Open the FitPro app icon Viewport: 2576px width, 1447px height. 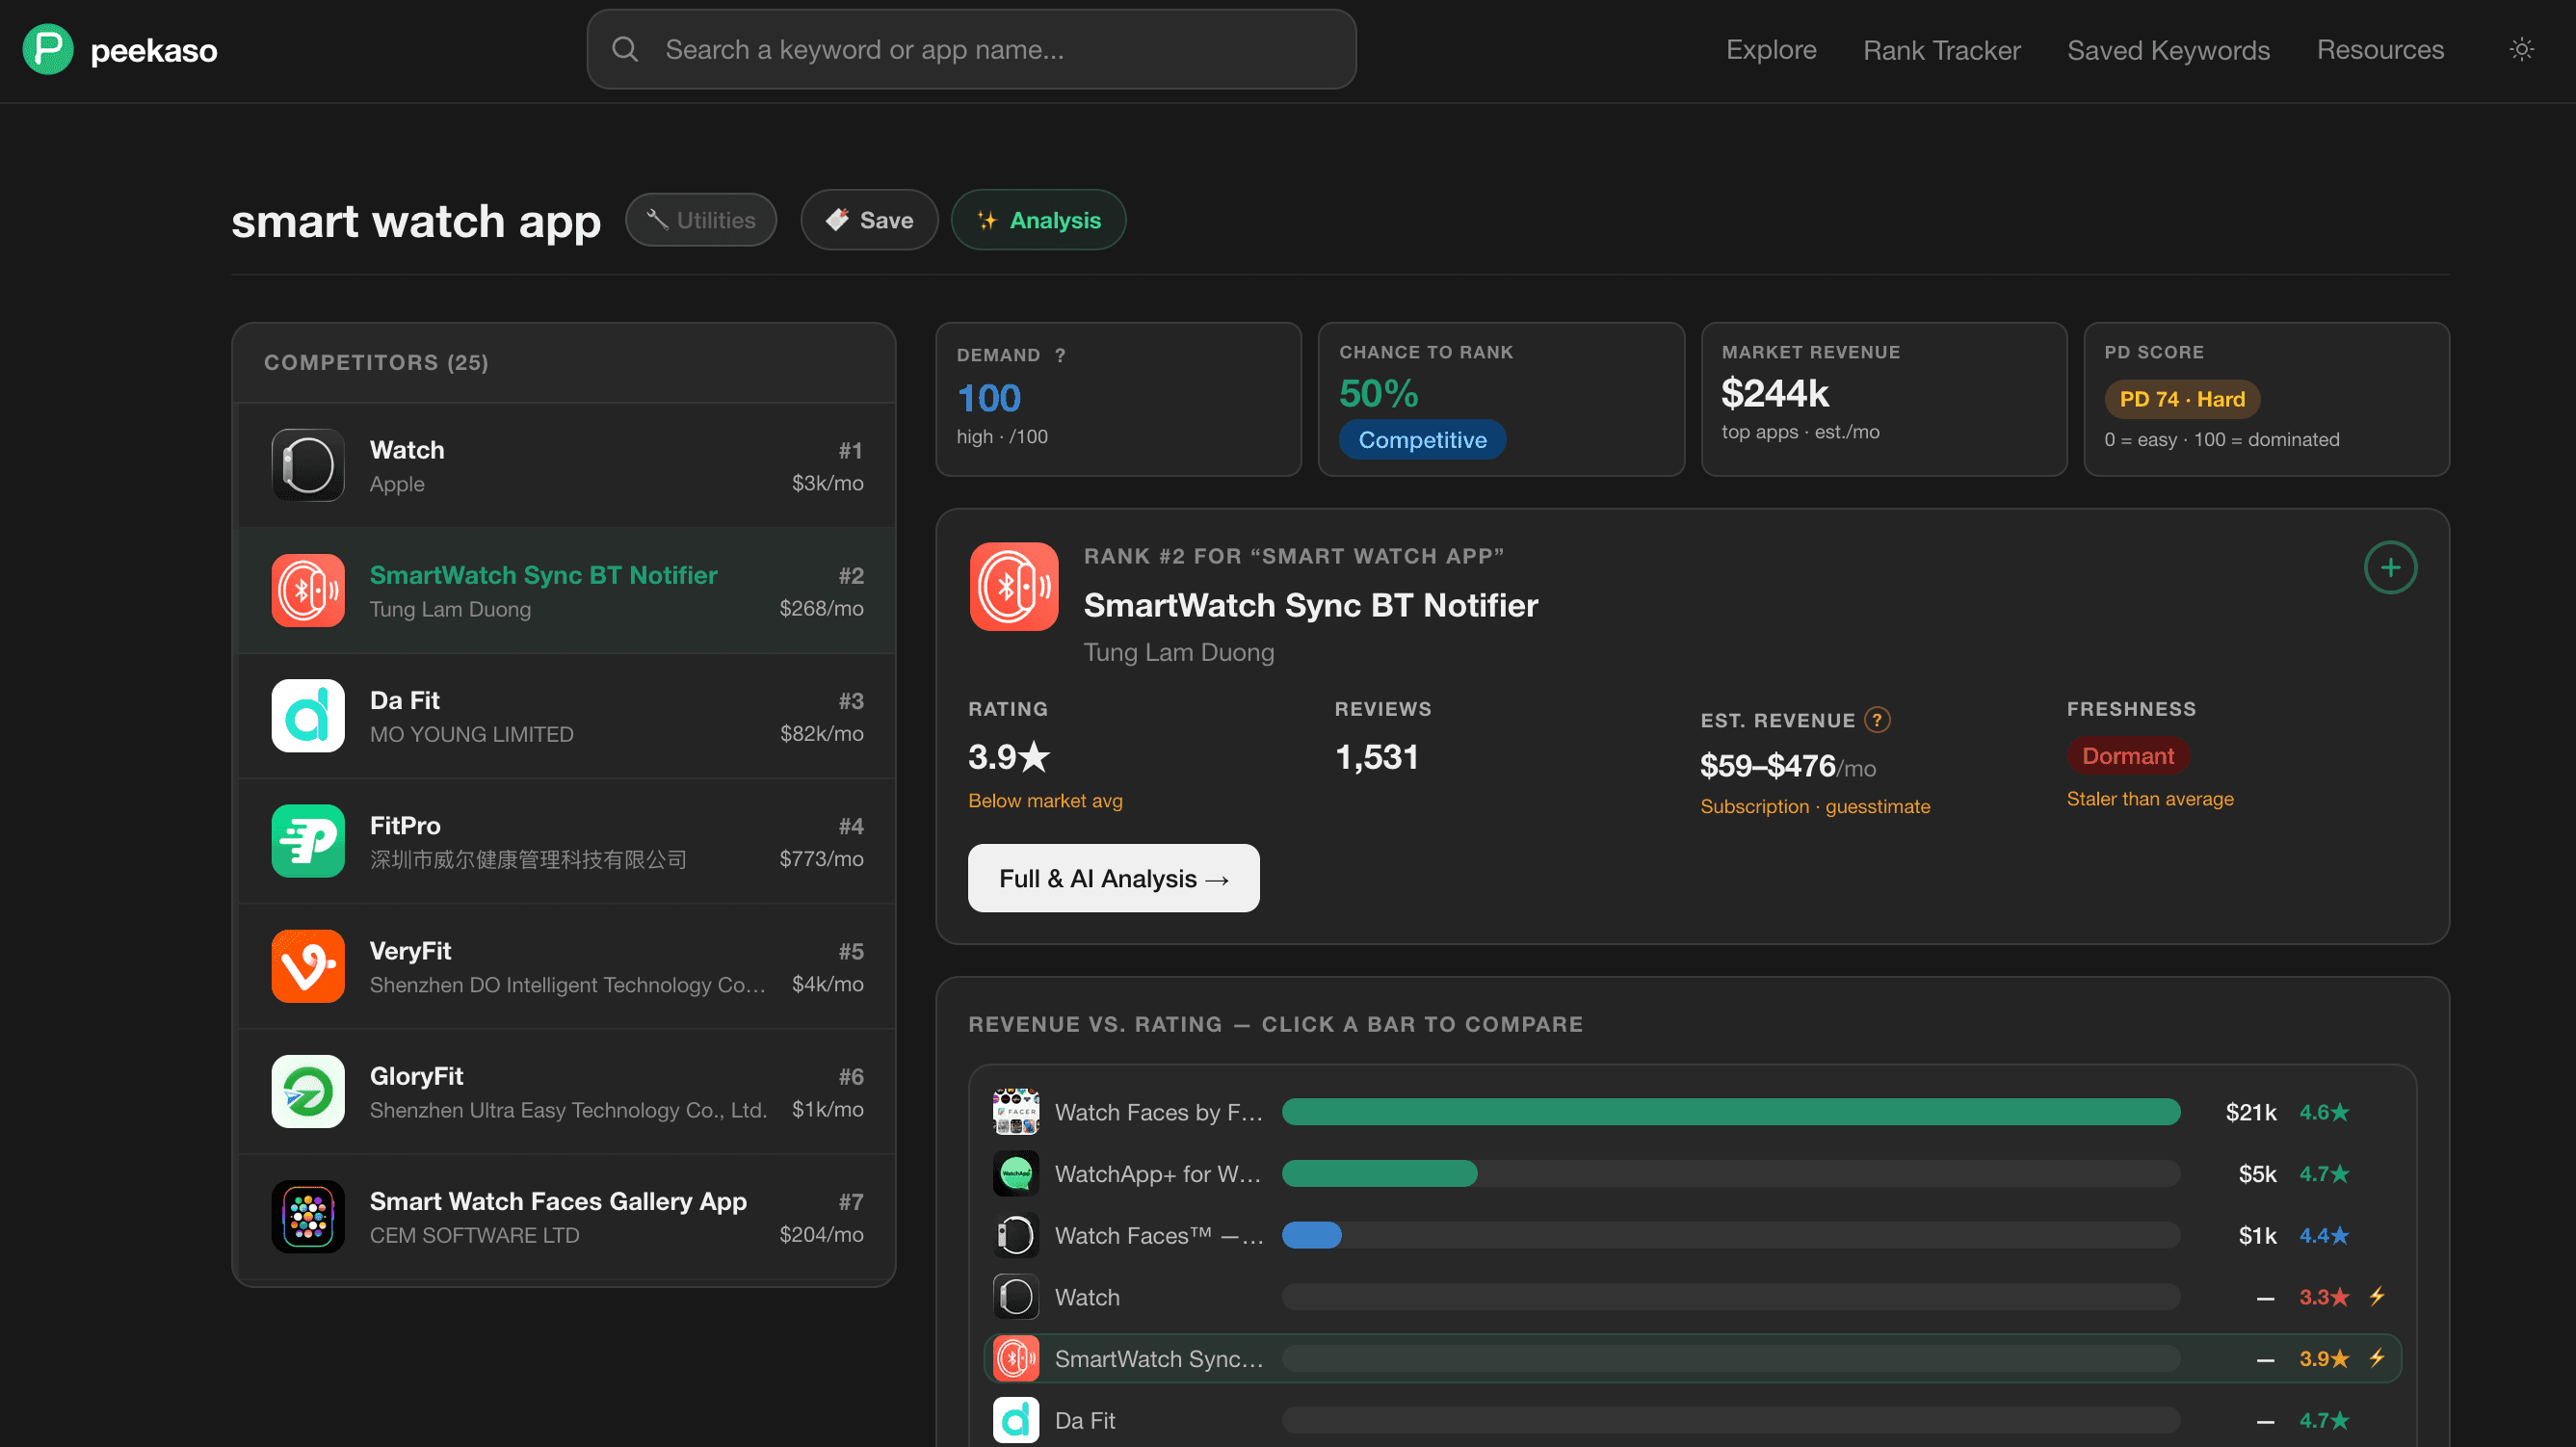point(308,841)
